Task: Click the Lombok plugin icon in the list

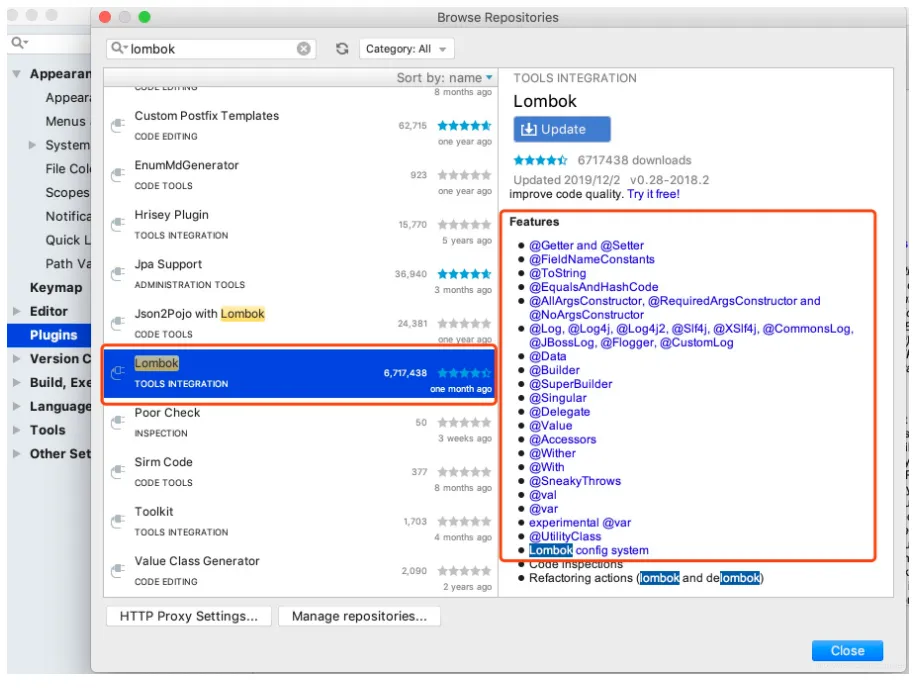Action: (118, 373)
